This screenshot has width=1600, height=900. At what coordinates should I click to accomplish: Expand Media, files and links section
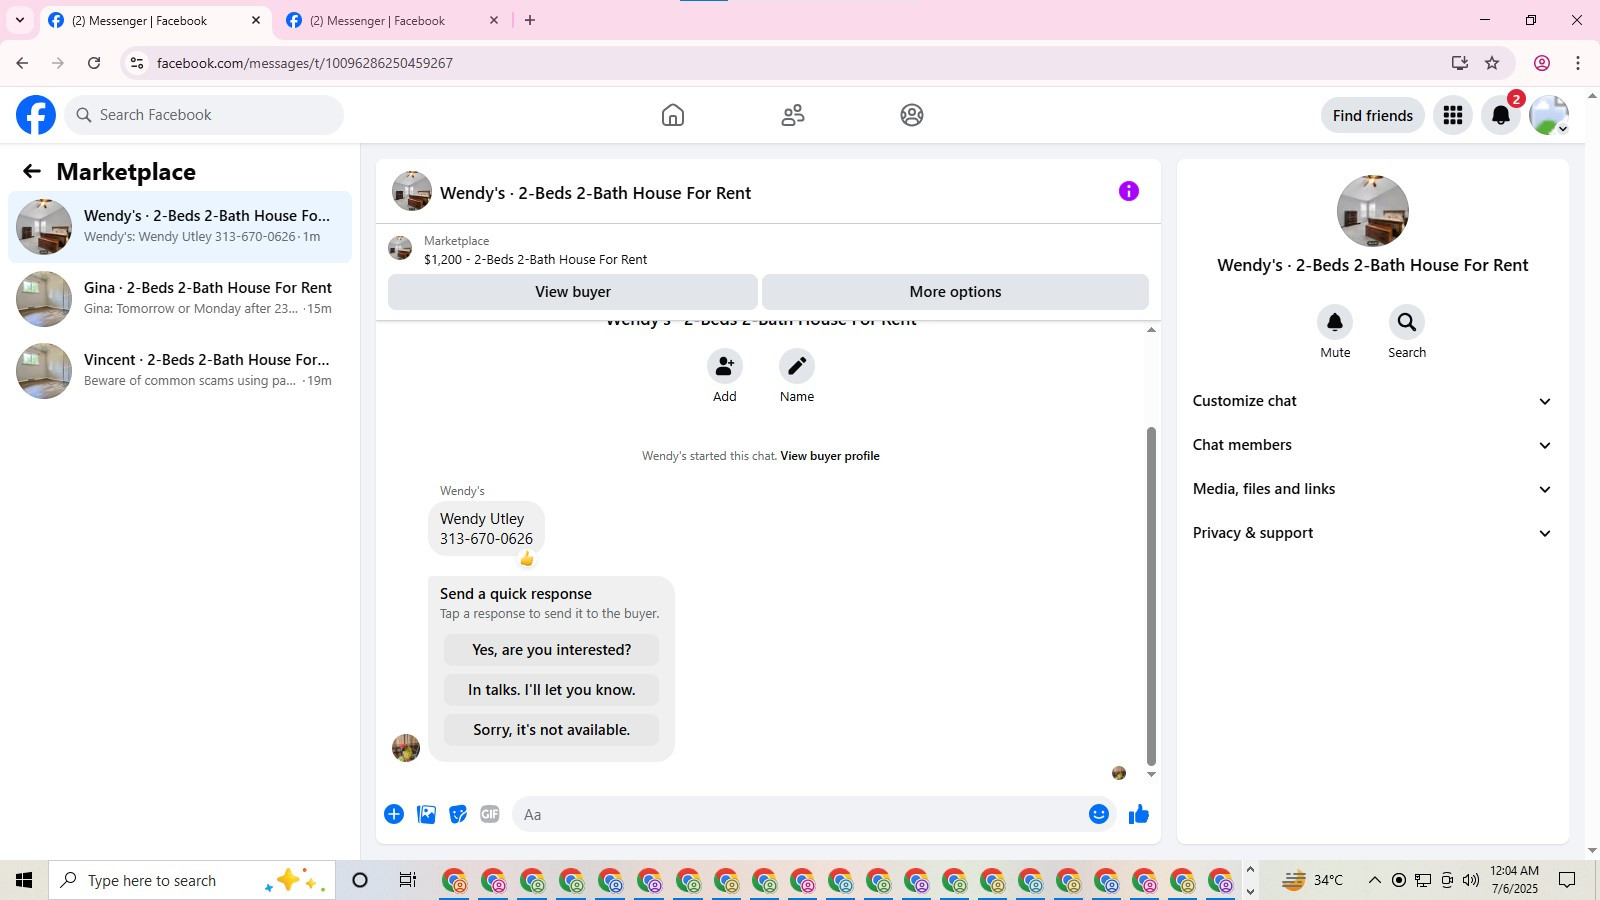1373,489
